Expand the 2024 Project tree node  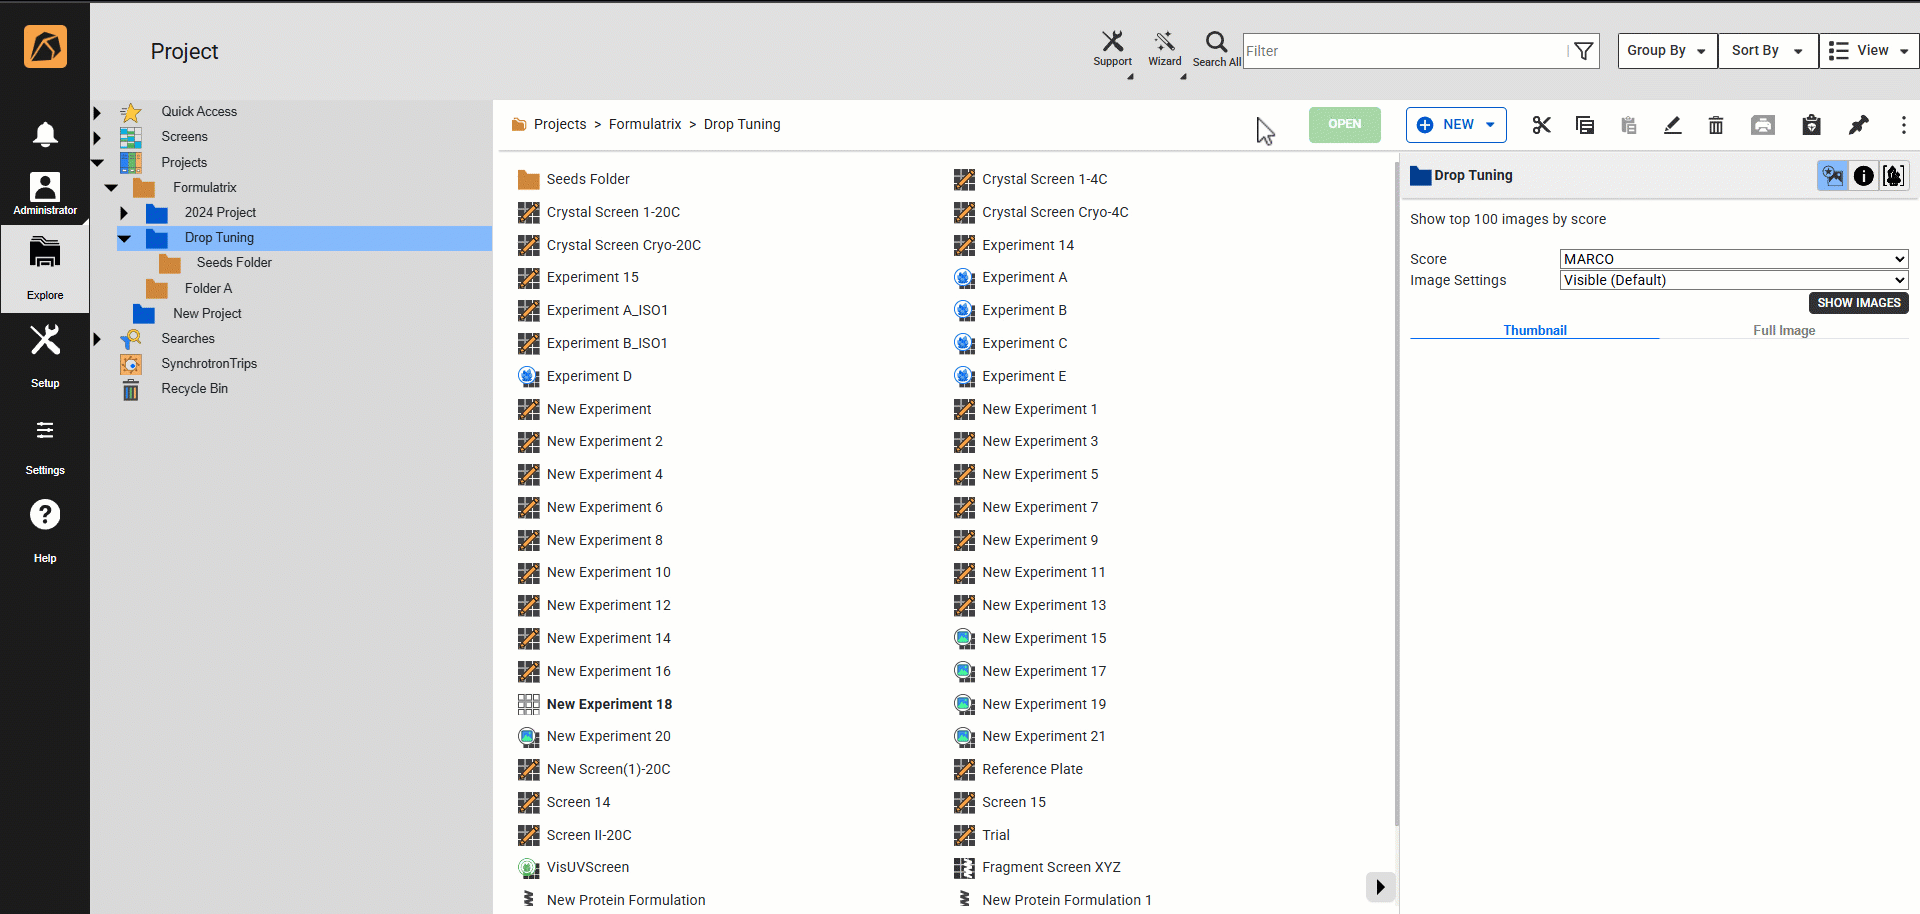(124, 213)
